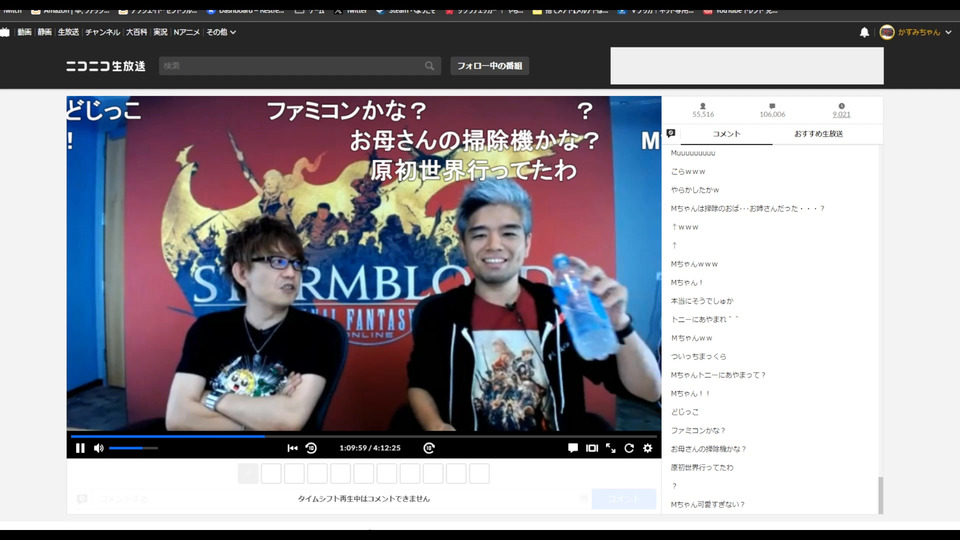The height and width of the screenshot is (540, 960).
Task: Select comment 'ファミコンかな？' in list
Action: [x=698, y=430]
